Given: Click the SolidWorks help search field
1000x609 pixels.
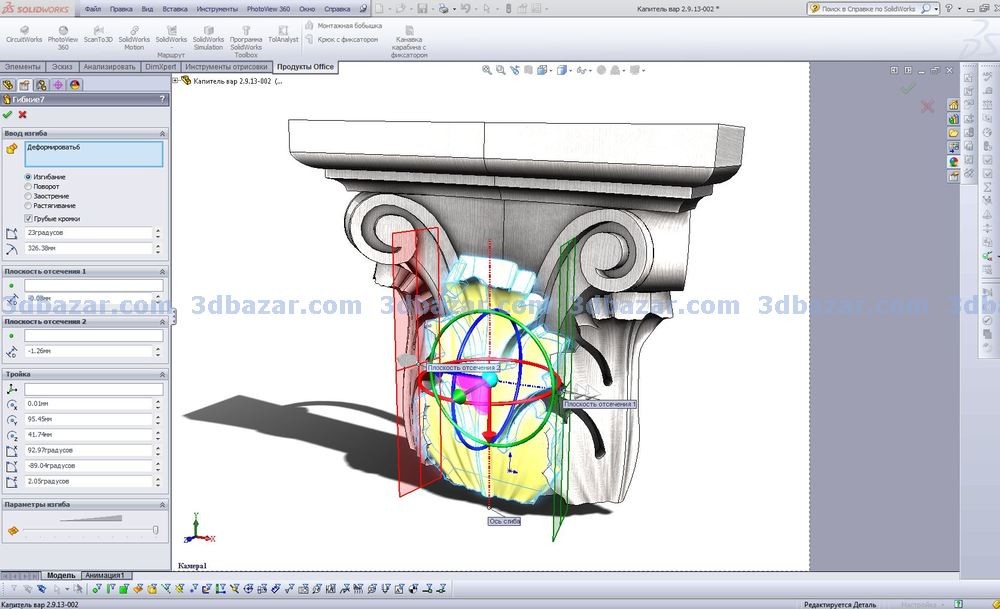Looking at the screenshot, I should (865, 8).
